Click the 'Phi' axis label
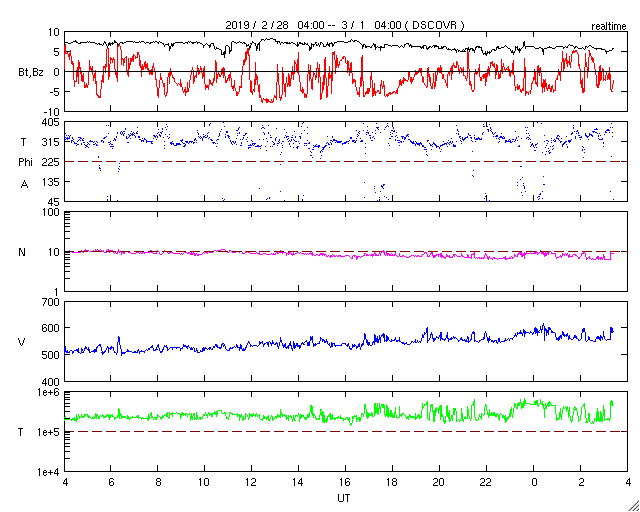Screen dimensions: 640x512 coord(25,163)
